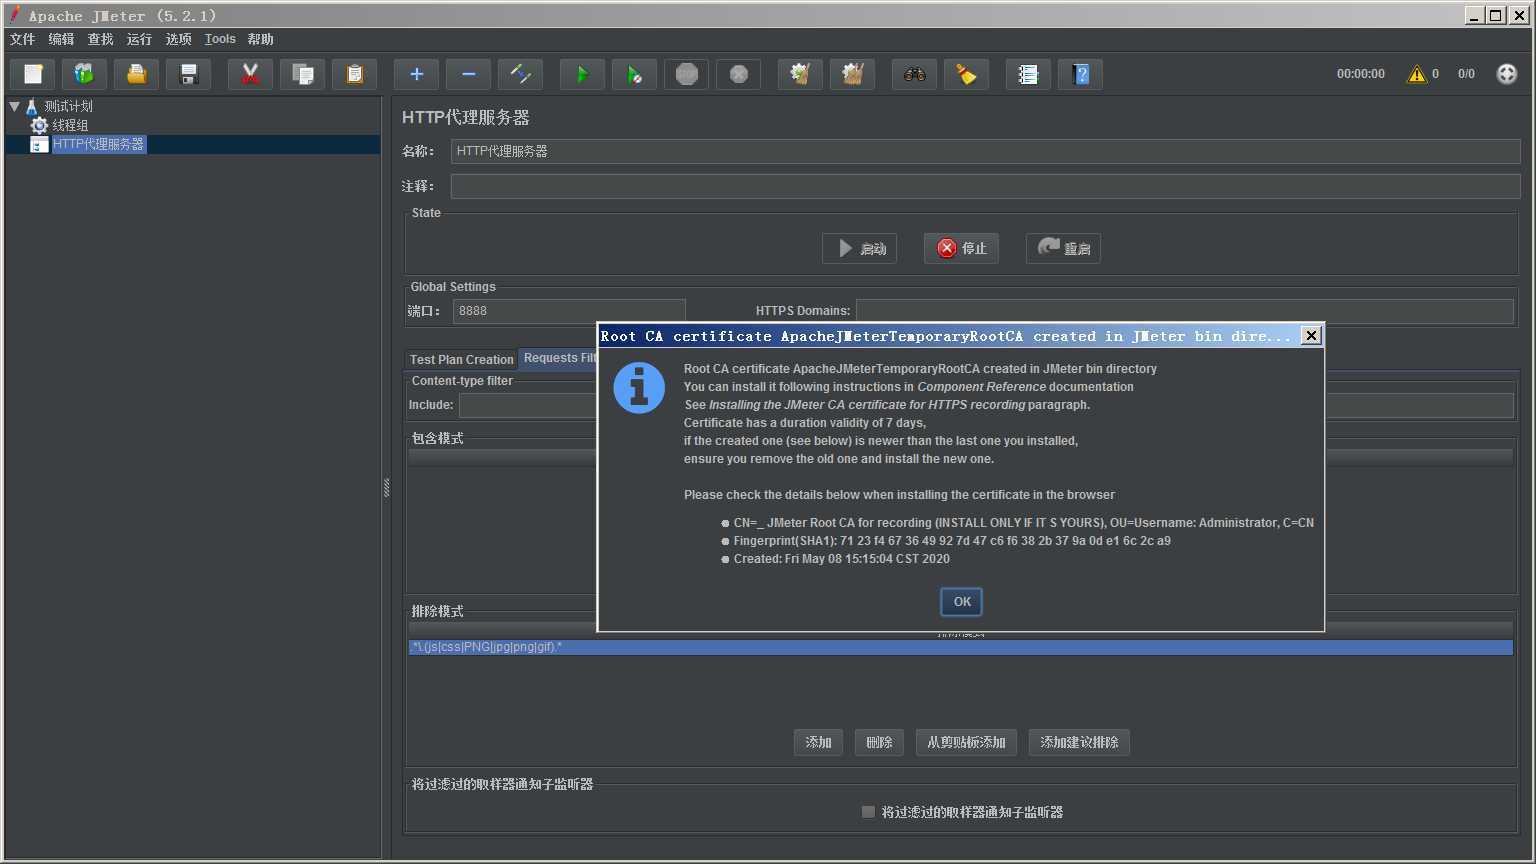This screenshot has width=1536, height=864.
Task: Open the Help toolbar icon
Action: pyautogui.click(x=1081, y=74)
